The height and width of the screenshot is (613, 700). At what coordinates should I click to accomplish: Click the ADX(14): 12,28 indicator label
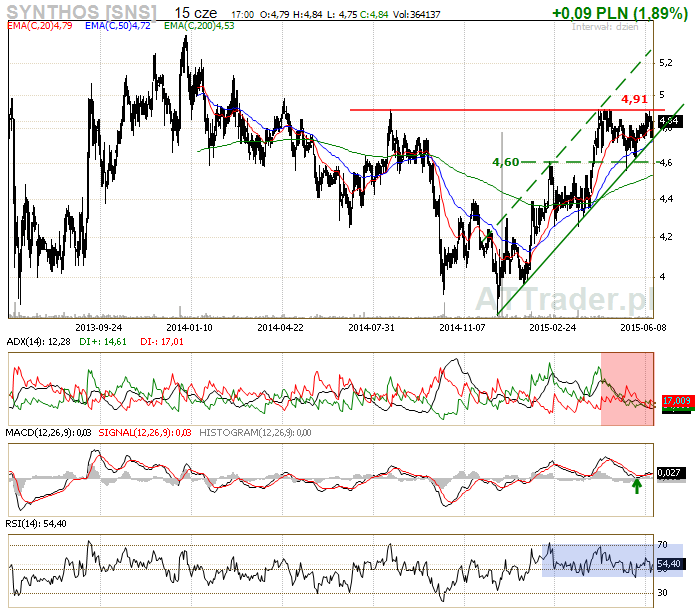(x=38, y=342)
